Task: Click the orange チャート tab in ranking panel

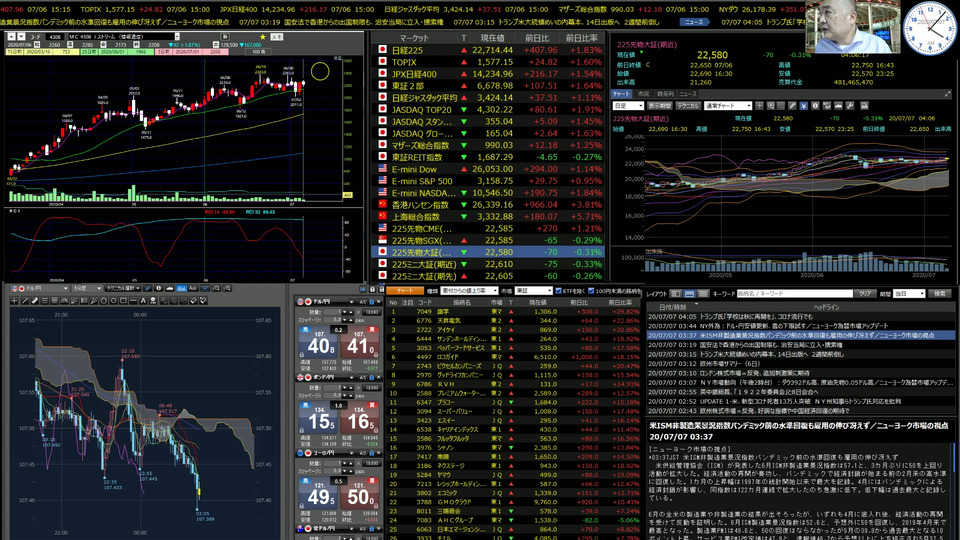Action: tap(405, 291)
